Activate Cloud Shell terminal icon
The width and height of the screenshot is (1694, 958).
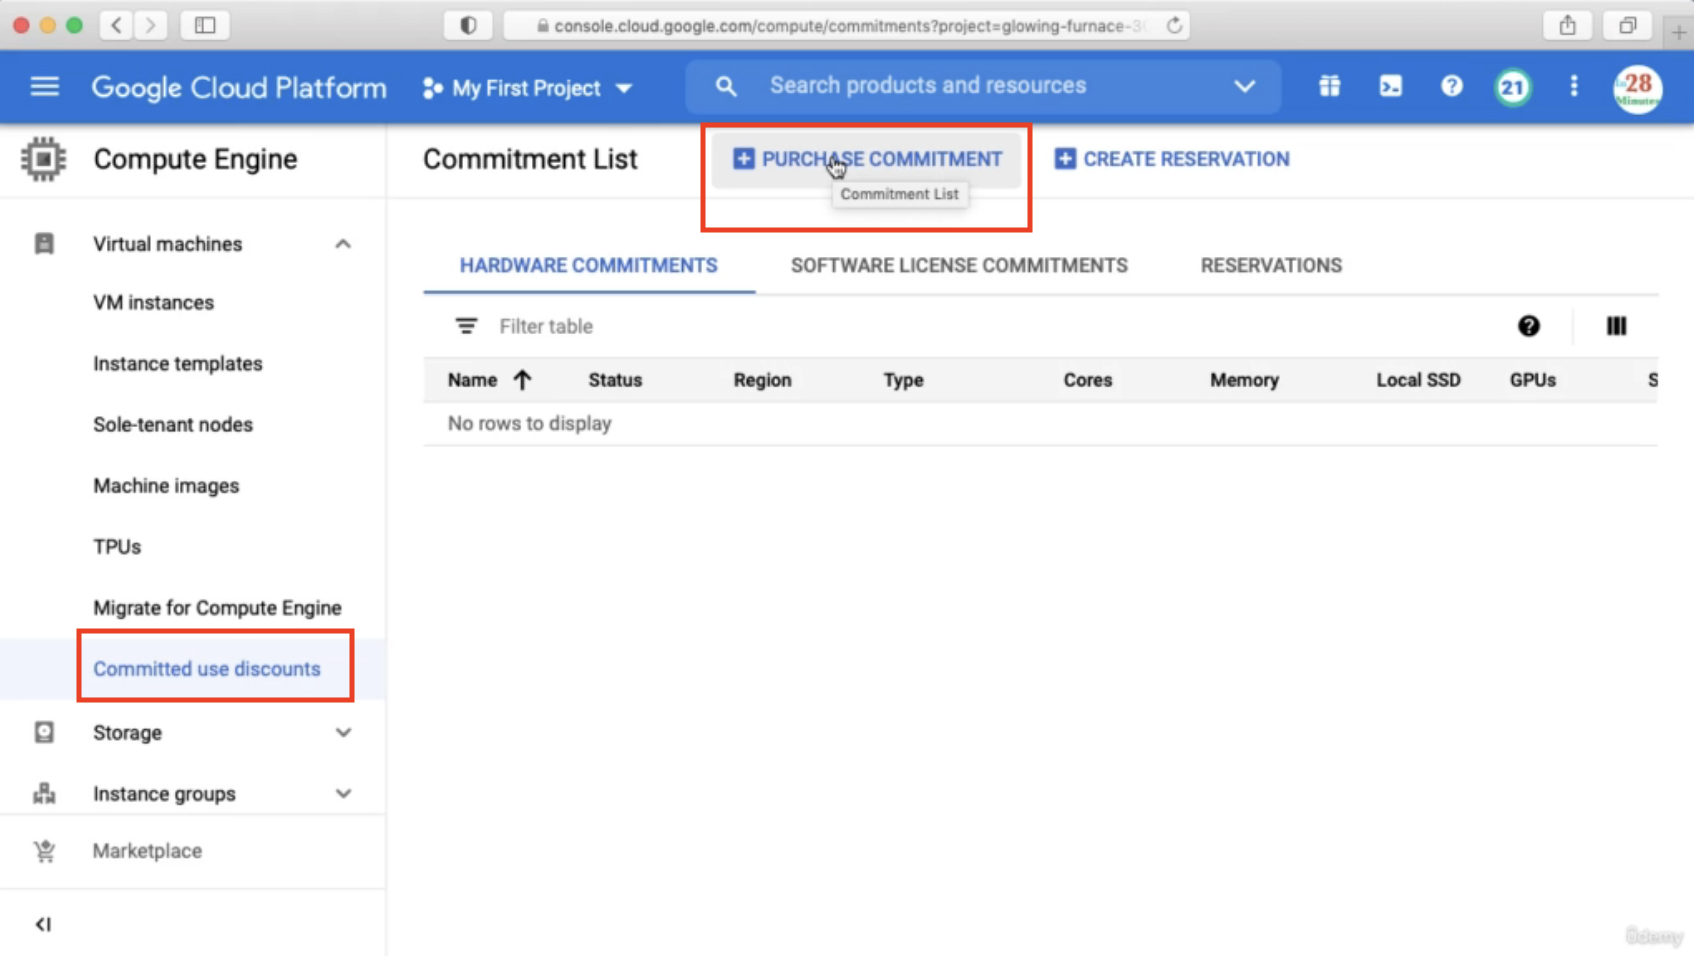1390,87
